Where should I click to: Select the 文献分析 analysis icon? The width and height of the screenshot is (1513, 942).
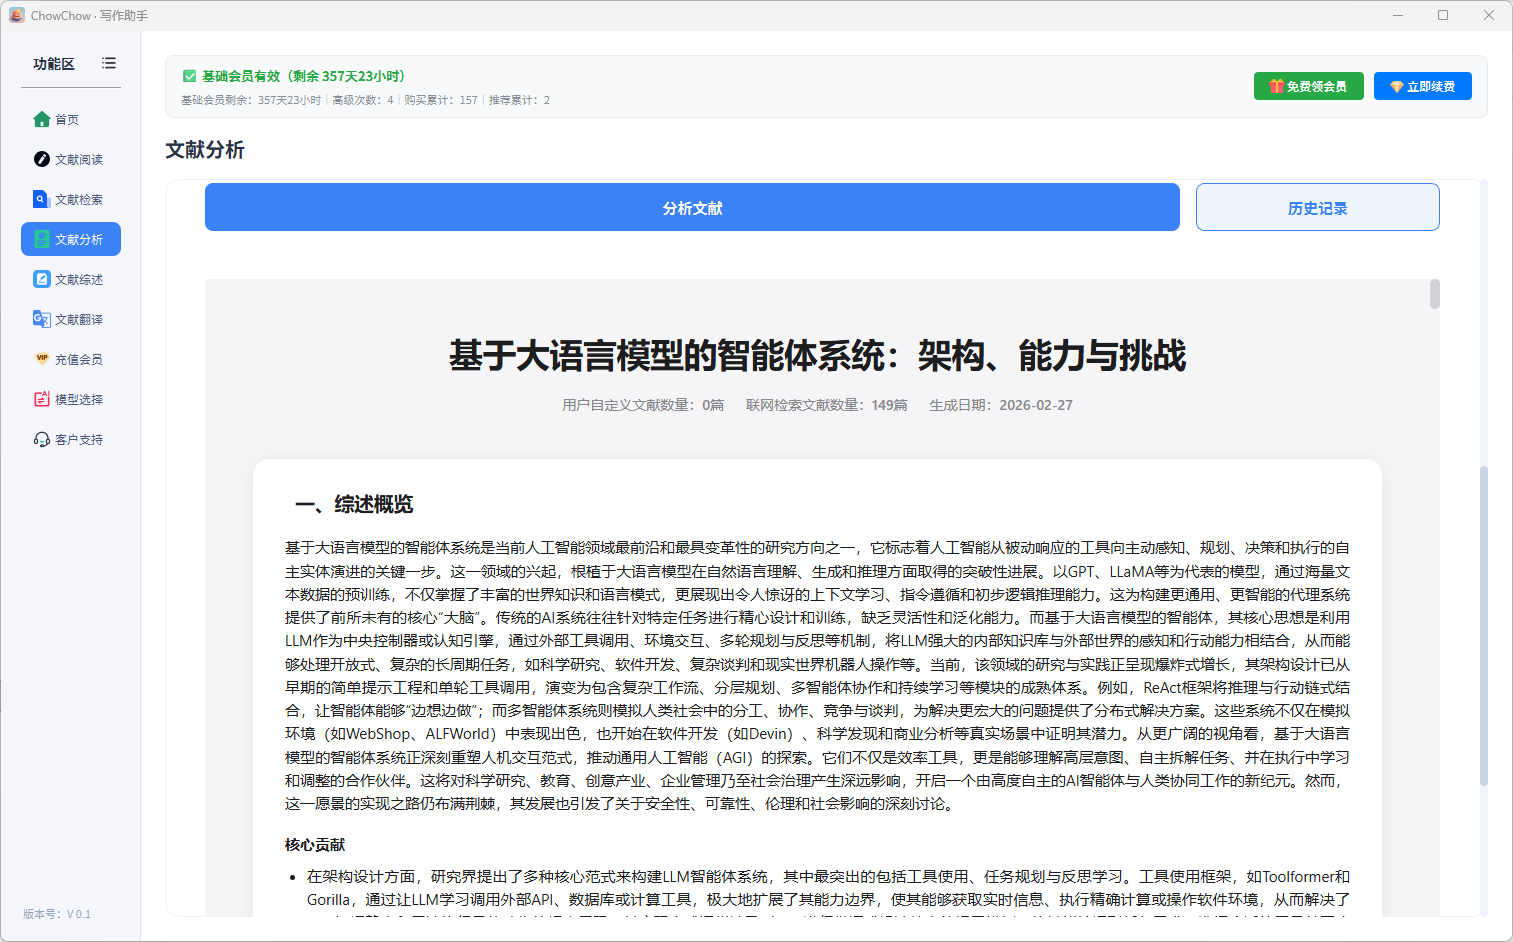[40, 239]
